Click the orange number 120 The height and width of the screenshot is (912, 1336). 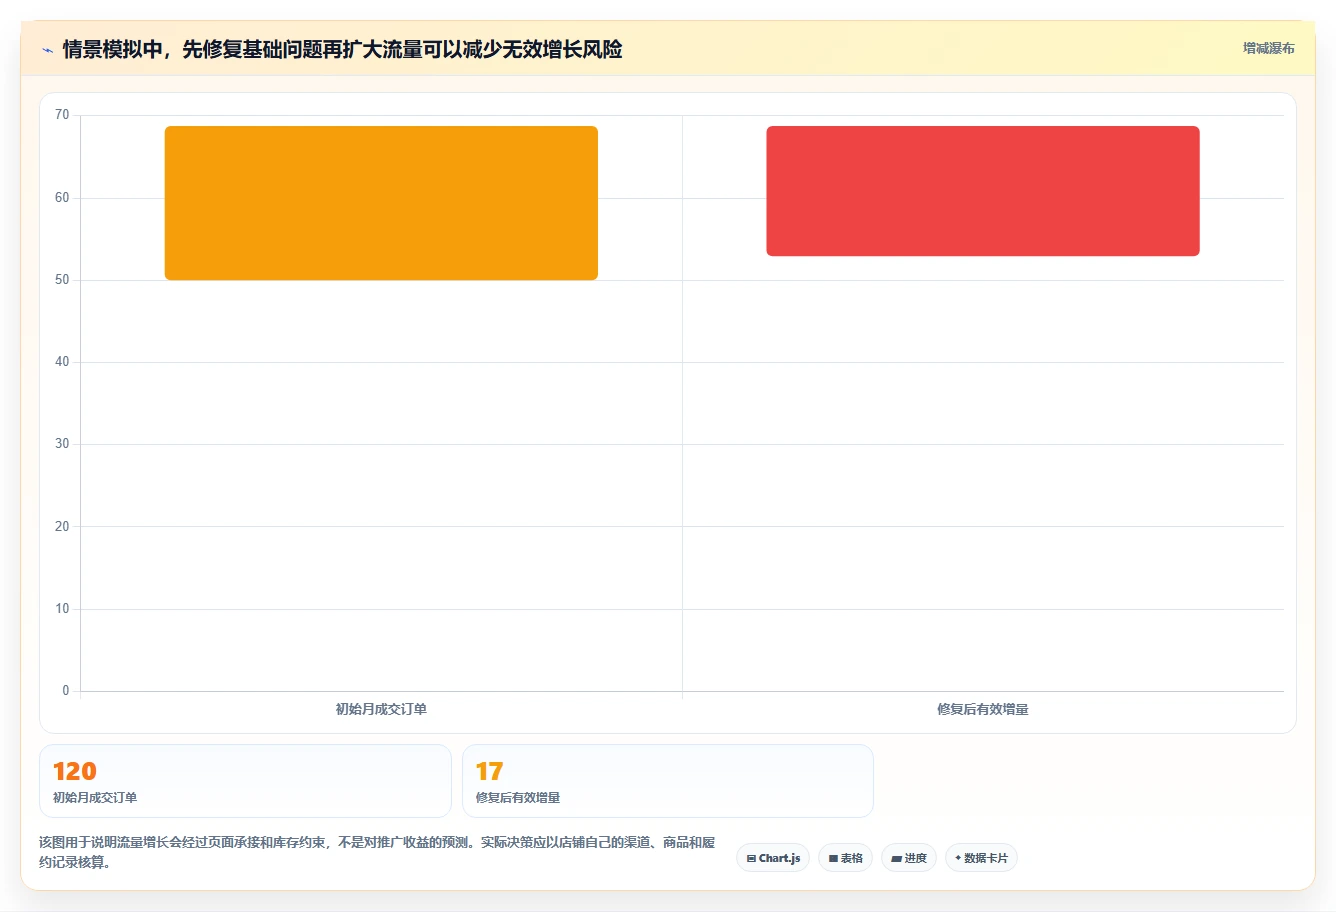[75, 771]
